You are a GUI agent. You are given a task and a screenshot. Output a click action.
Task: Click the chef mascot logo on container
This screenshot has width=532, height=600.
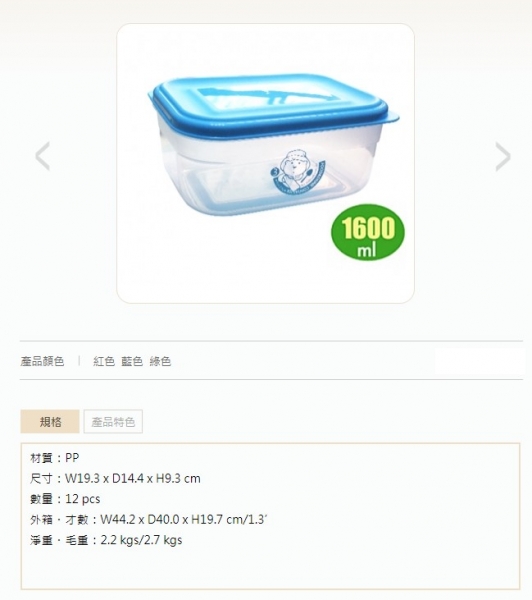(x=297, y=172)
